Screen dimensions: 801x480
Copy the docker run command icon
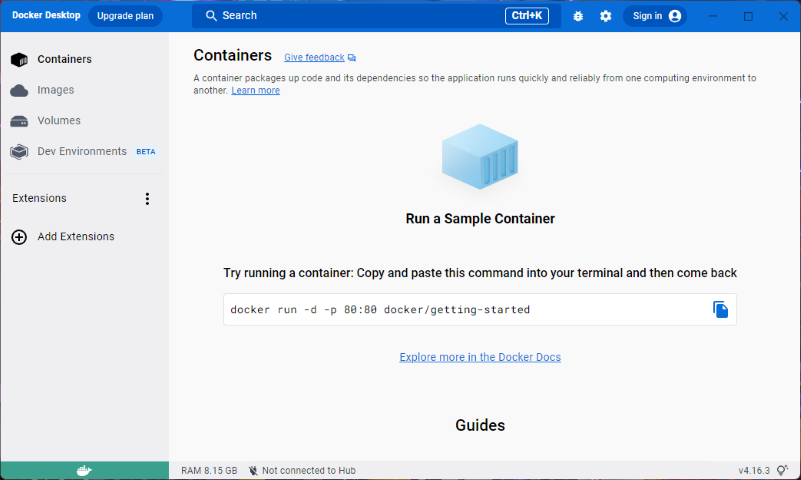[x=720, y=309]
